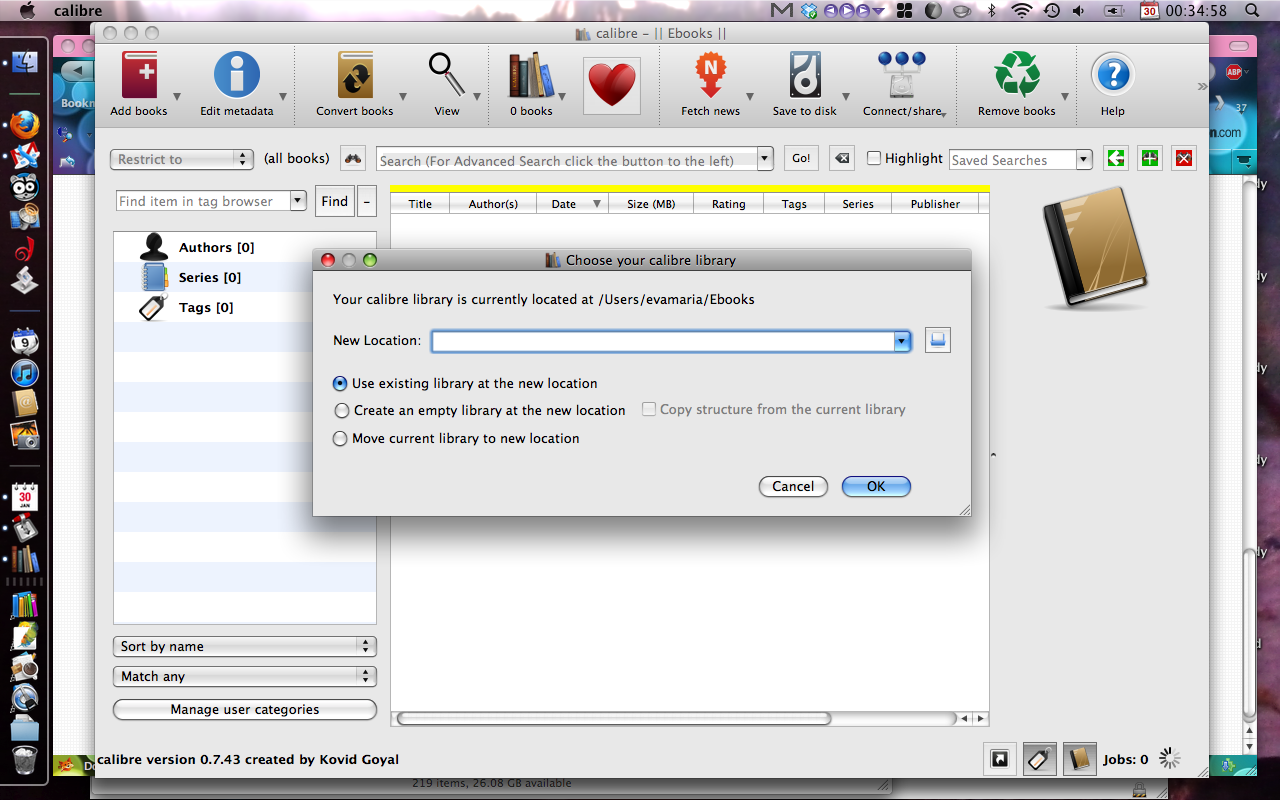Open Firefox from the Dock
1280x800 pixels.
pyautogui.click(x=25, y=125)
